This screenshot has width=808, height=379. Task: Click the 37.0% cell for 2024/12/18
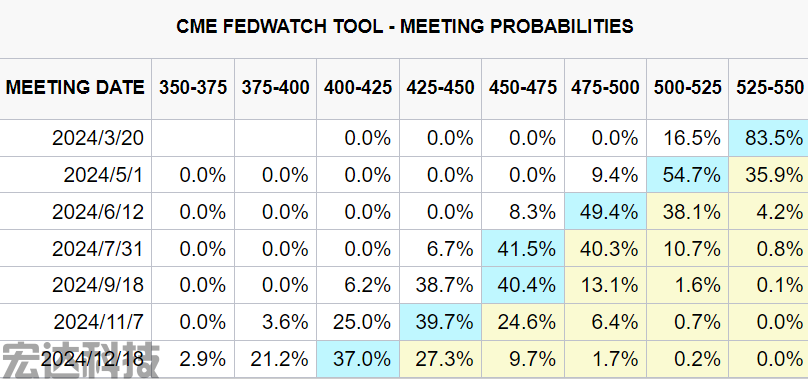pyautogui.click(x=358, y=359)
